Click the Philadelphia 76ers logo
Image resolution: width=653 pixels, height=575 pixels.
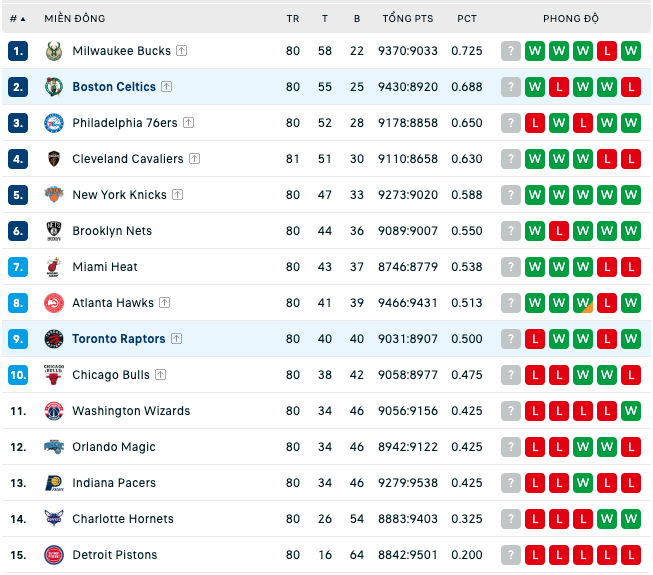(x=54, y=123)
